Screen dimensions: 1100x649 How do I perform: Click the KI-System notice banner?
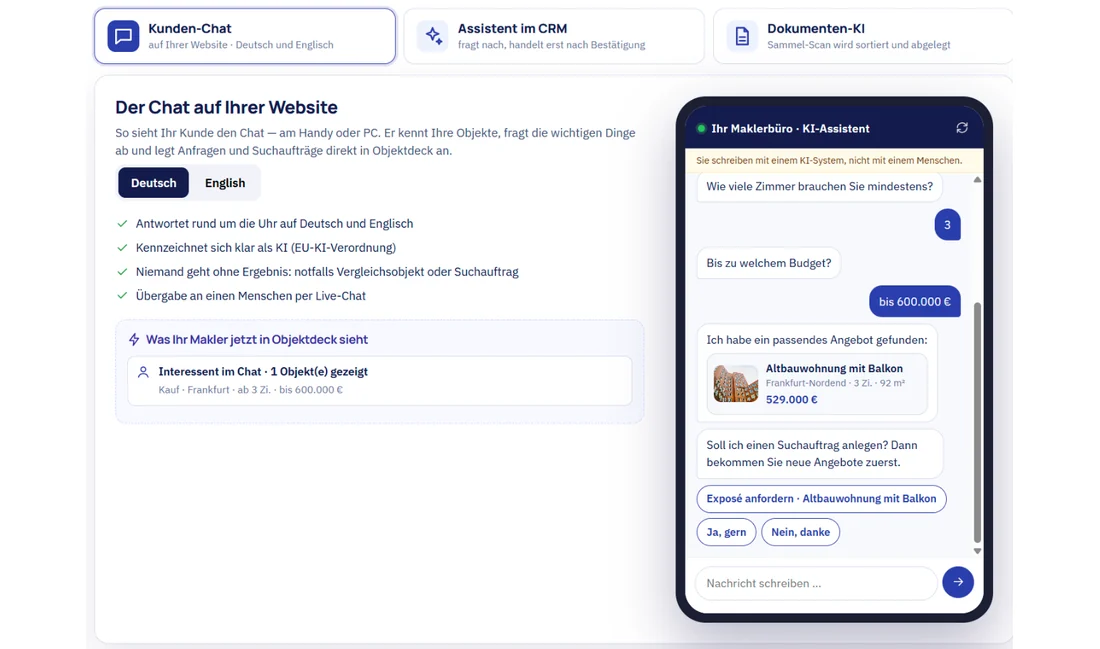[834, 161]
